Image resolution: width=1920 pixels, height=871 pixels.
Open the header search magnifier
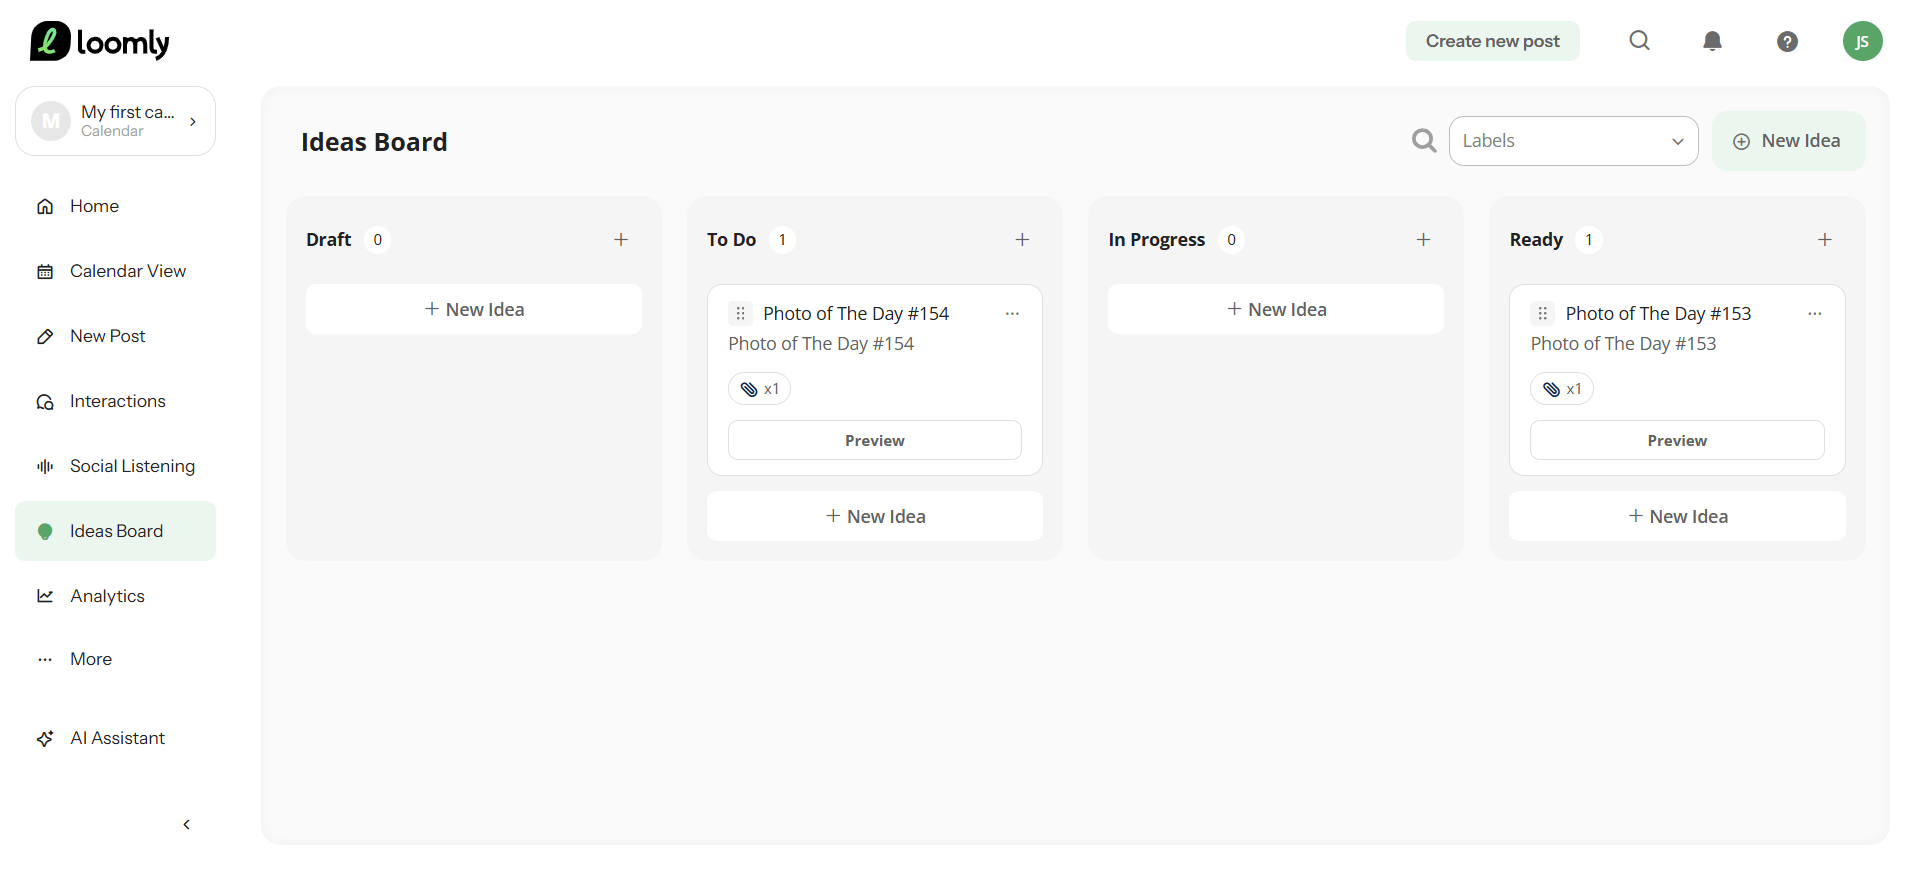coord(1639,41)
